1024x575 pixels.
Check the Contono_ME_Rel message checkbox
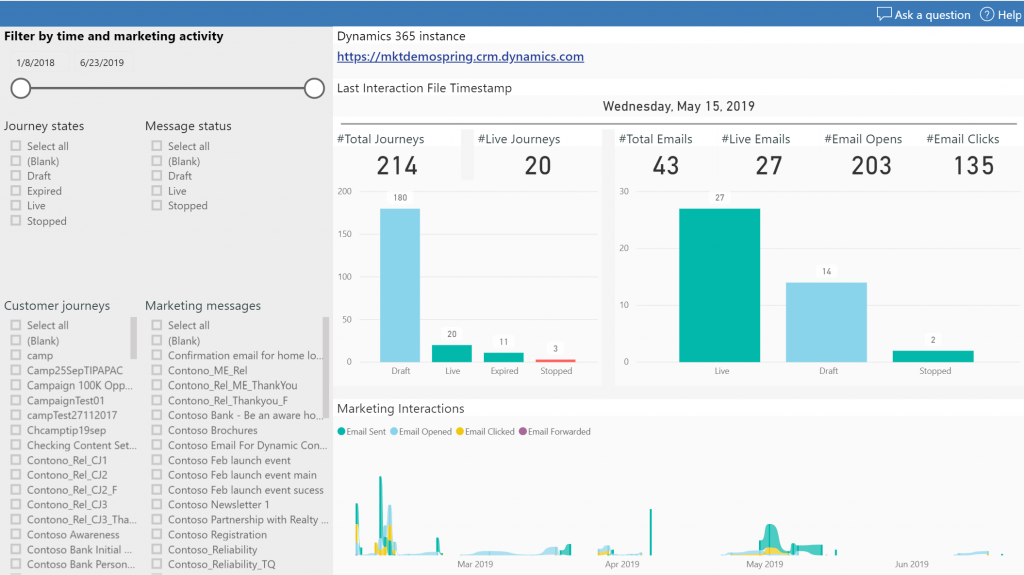(x=157, y=370)
